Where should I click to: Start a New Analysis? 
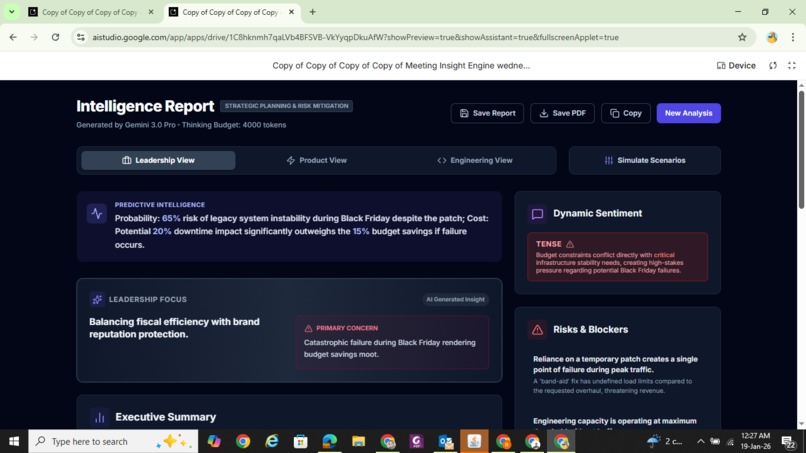[688, 113]
